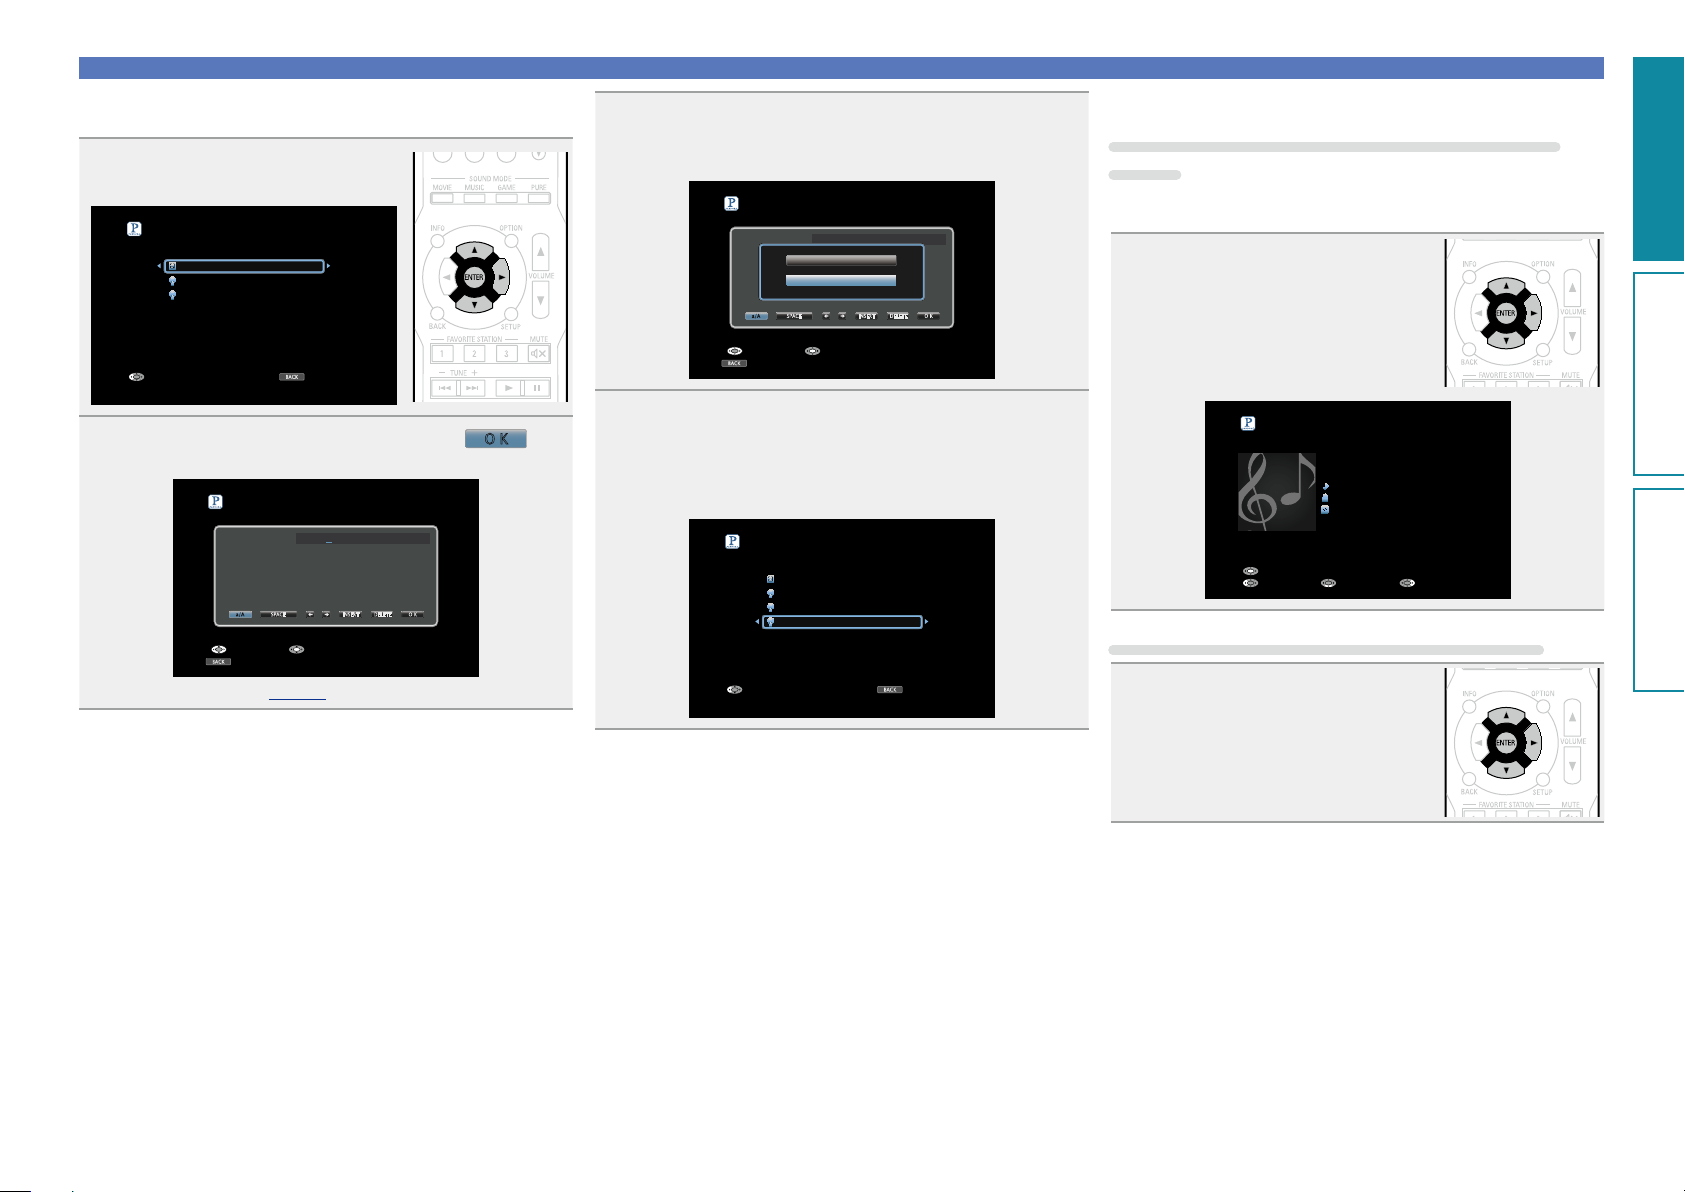The width and height of the screenshot is (1685, 1192).
Task: Click the large blue OK button graphic
Action: [496, 439]
